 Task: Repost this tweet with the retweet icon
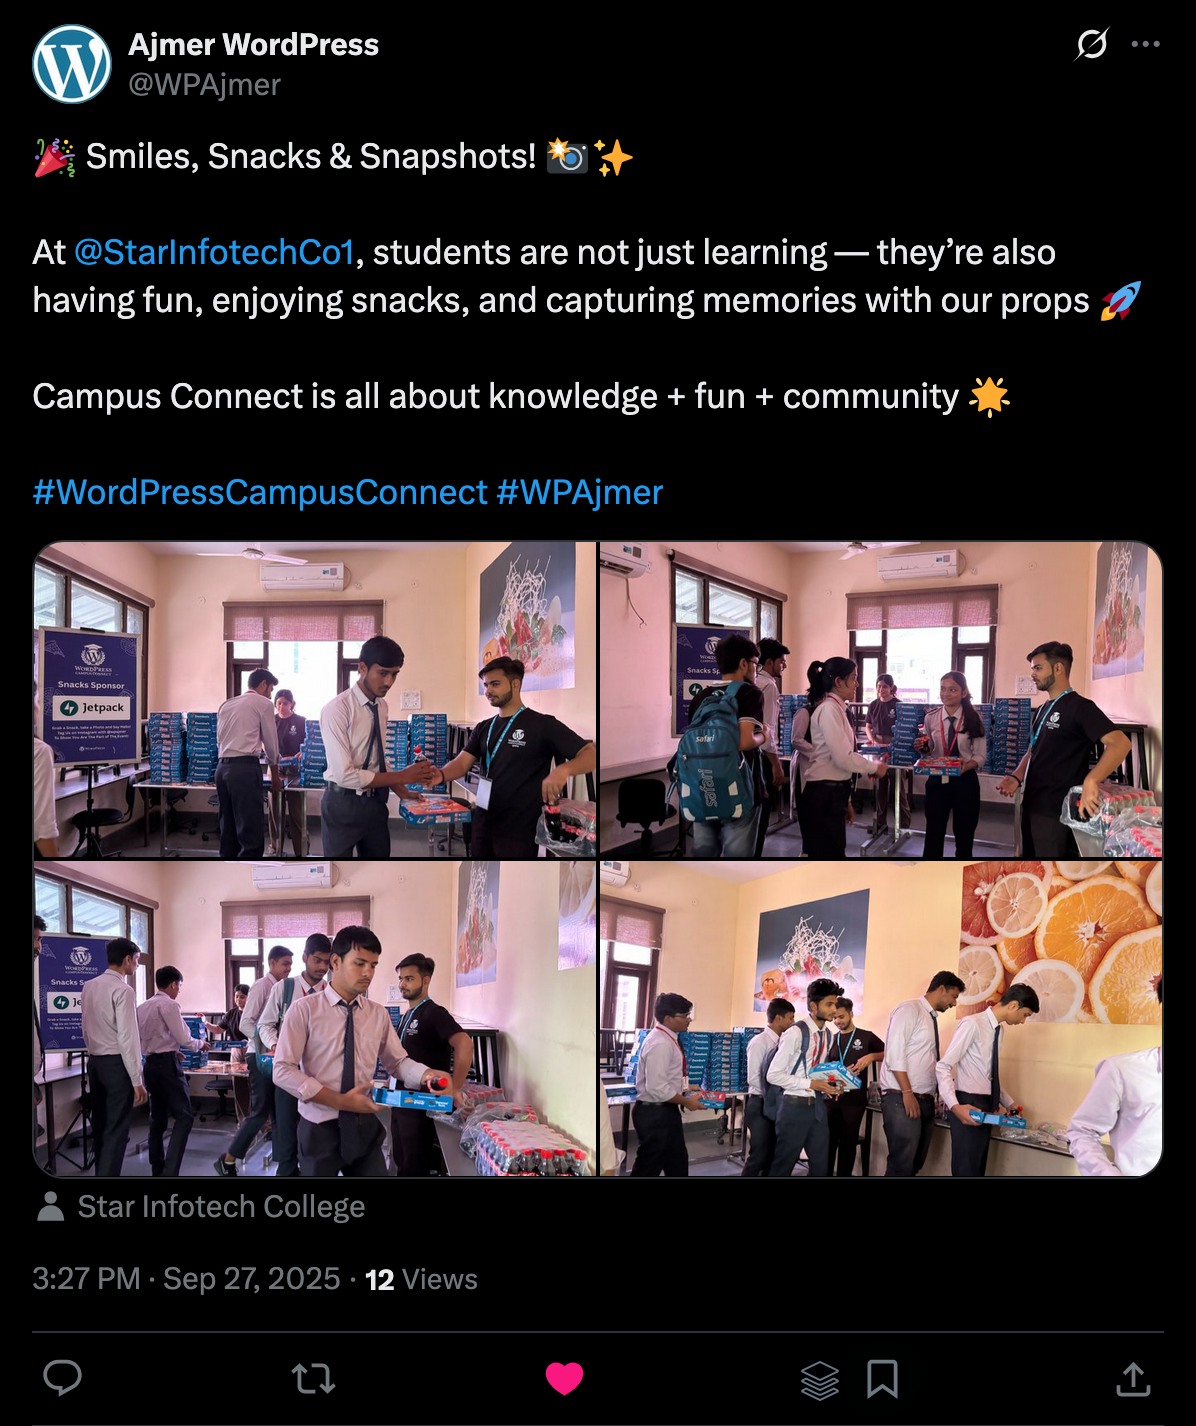[313, 1379]
